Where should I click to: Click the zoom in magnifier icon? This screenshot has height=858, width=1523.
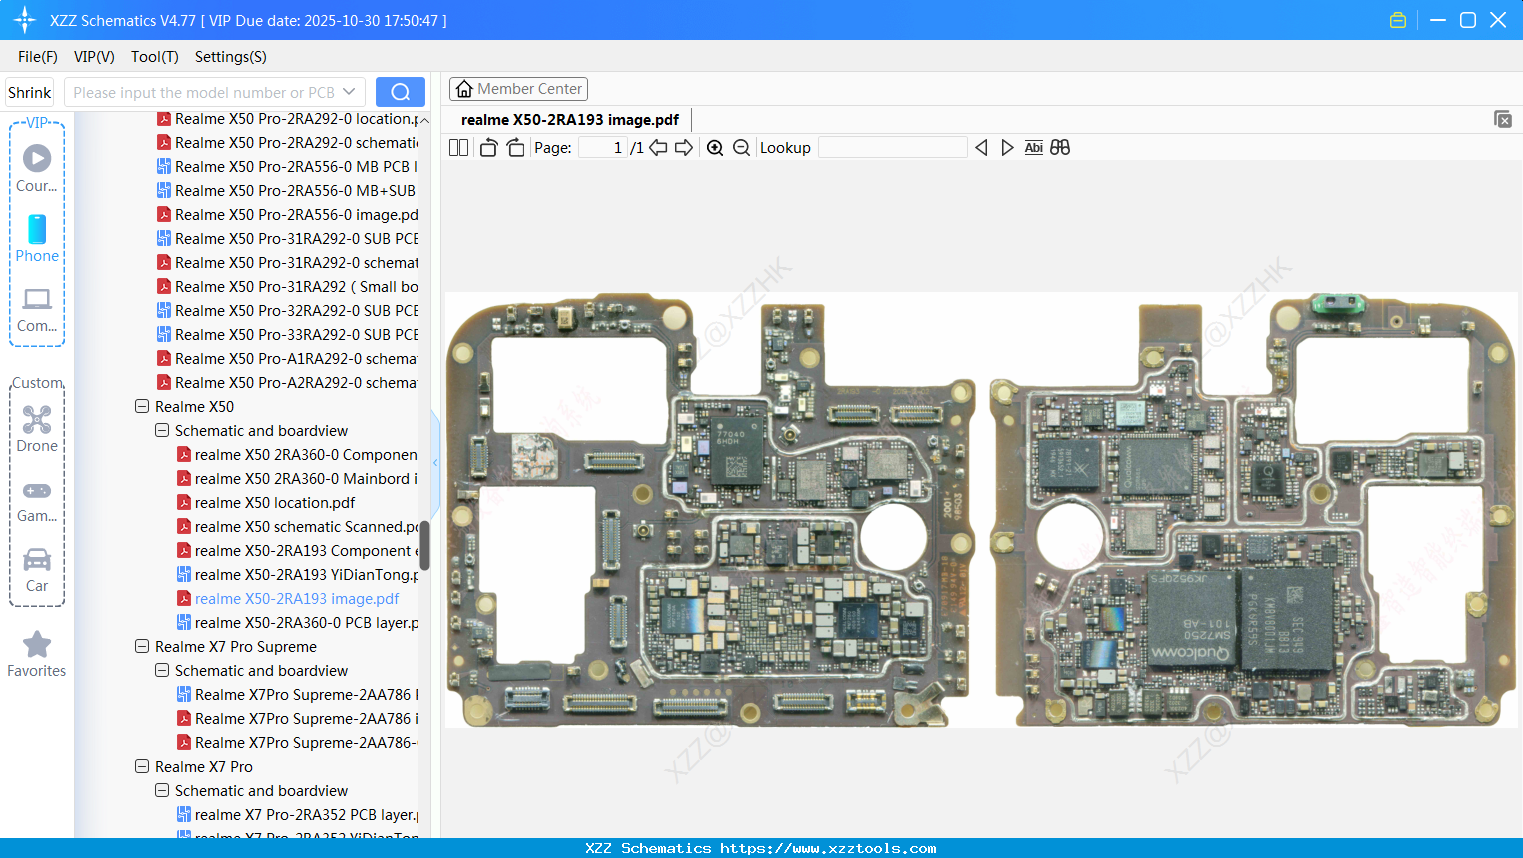click(x=715, y=148)
